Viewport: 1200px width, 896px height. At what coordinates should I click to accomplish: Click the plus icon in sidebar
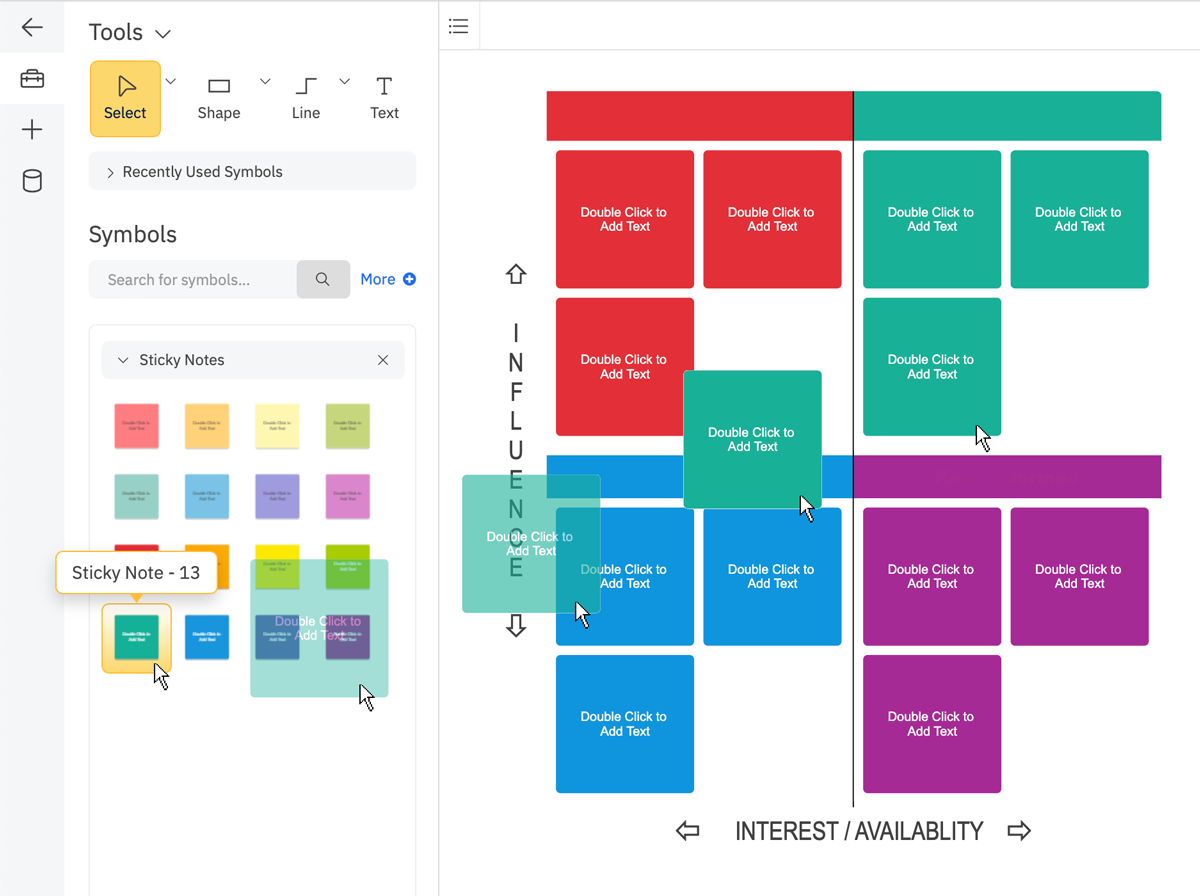[x=32, y=130]
